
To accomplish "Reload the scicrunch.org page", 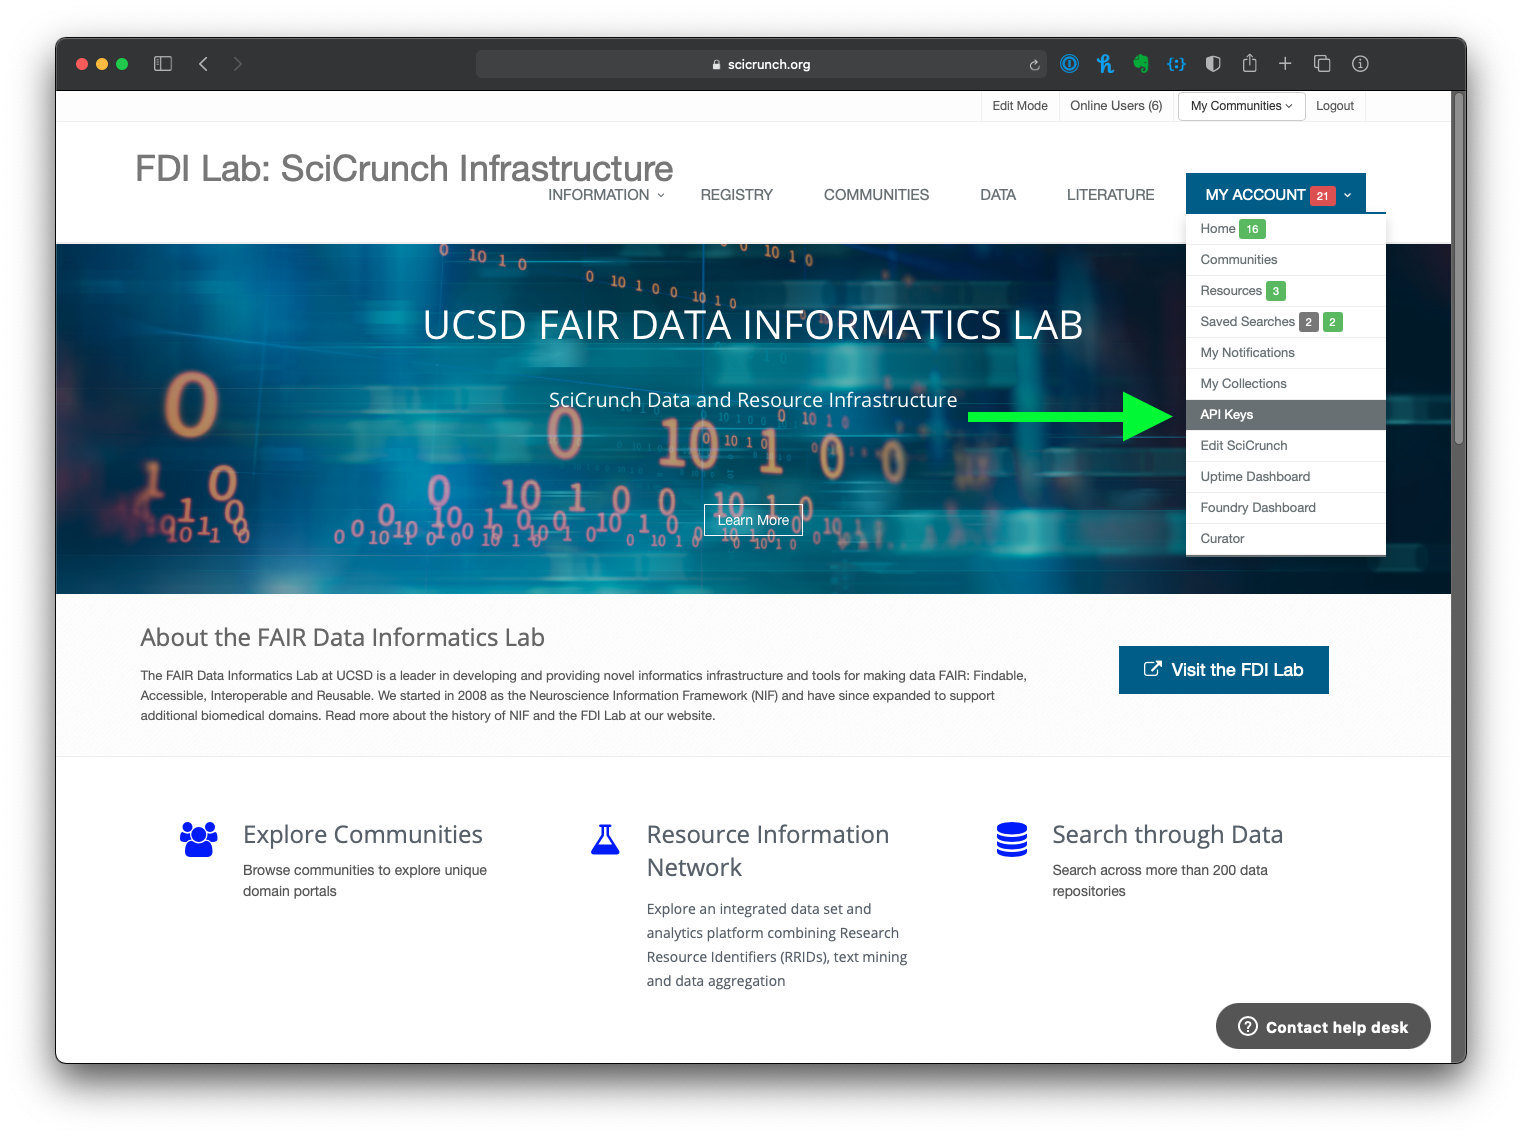I will 1034,65.
